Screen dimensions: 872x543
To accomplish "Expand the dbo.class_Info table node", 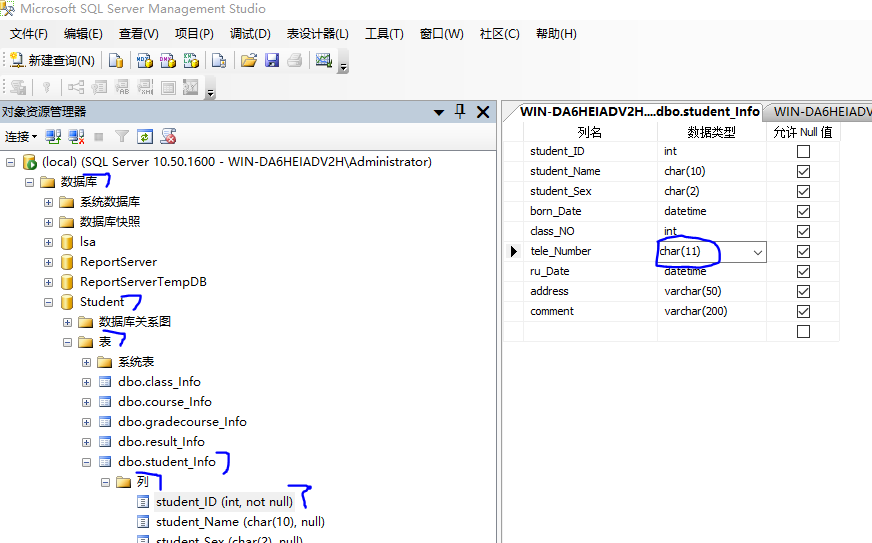I will tap(86, 383).
